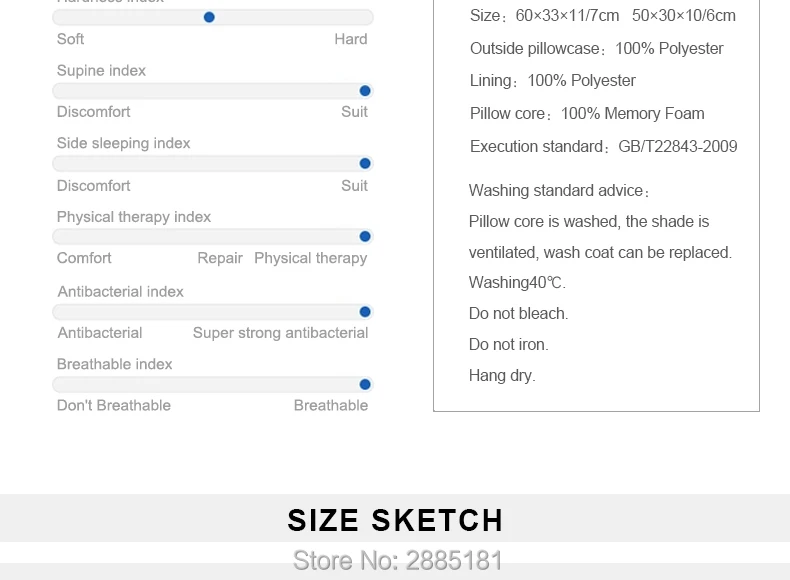Click the SIZE SKETCH heading banner
790x580 pixels.
click(x=395, y=520)
